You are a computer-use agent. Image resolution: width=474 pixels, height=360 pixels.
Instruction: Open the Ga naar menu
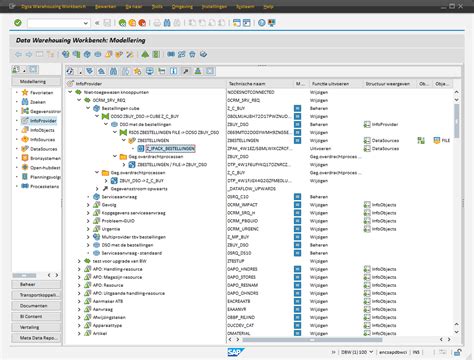(133, 6)
